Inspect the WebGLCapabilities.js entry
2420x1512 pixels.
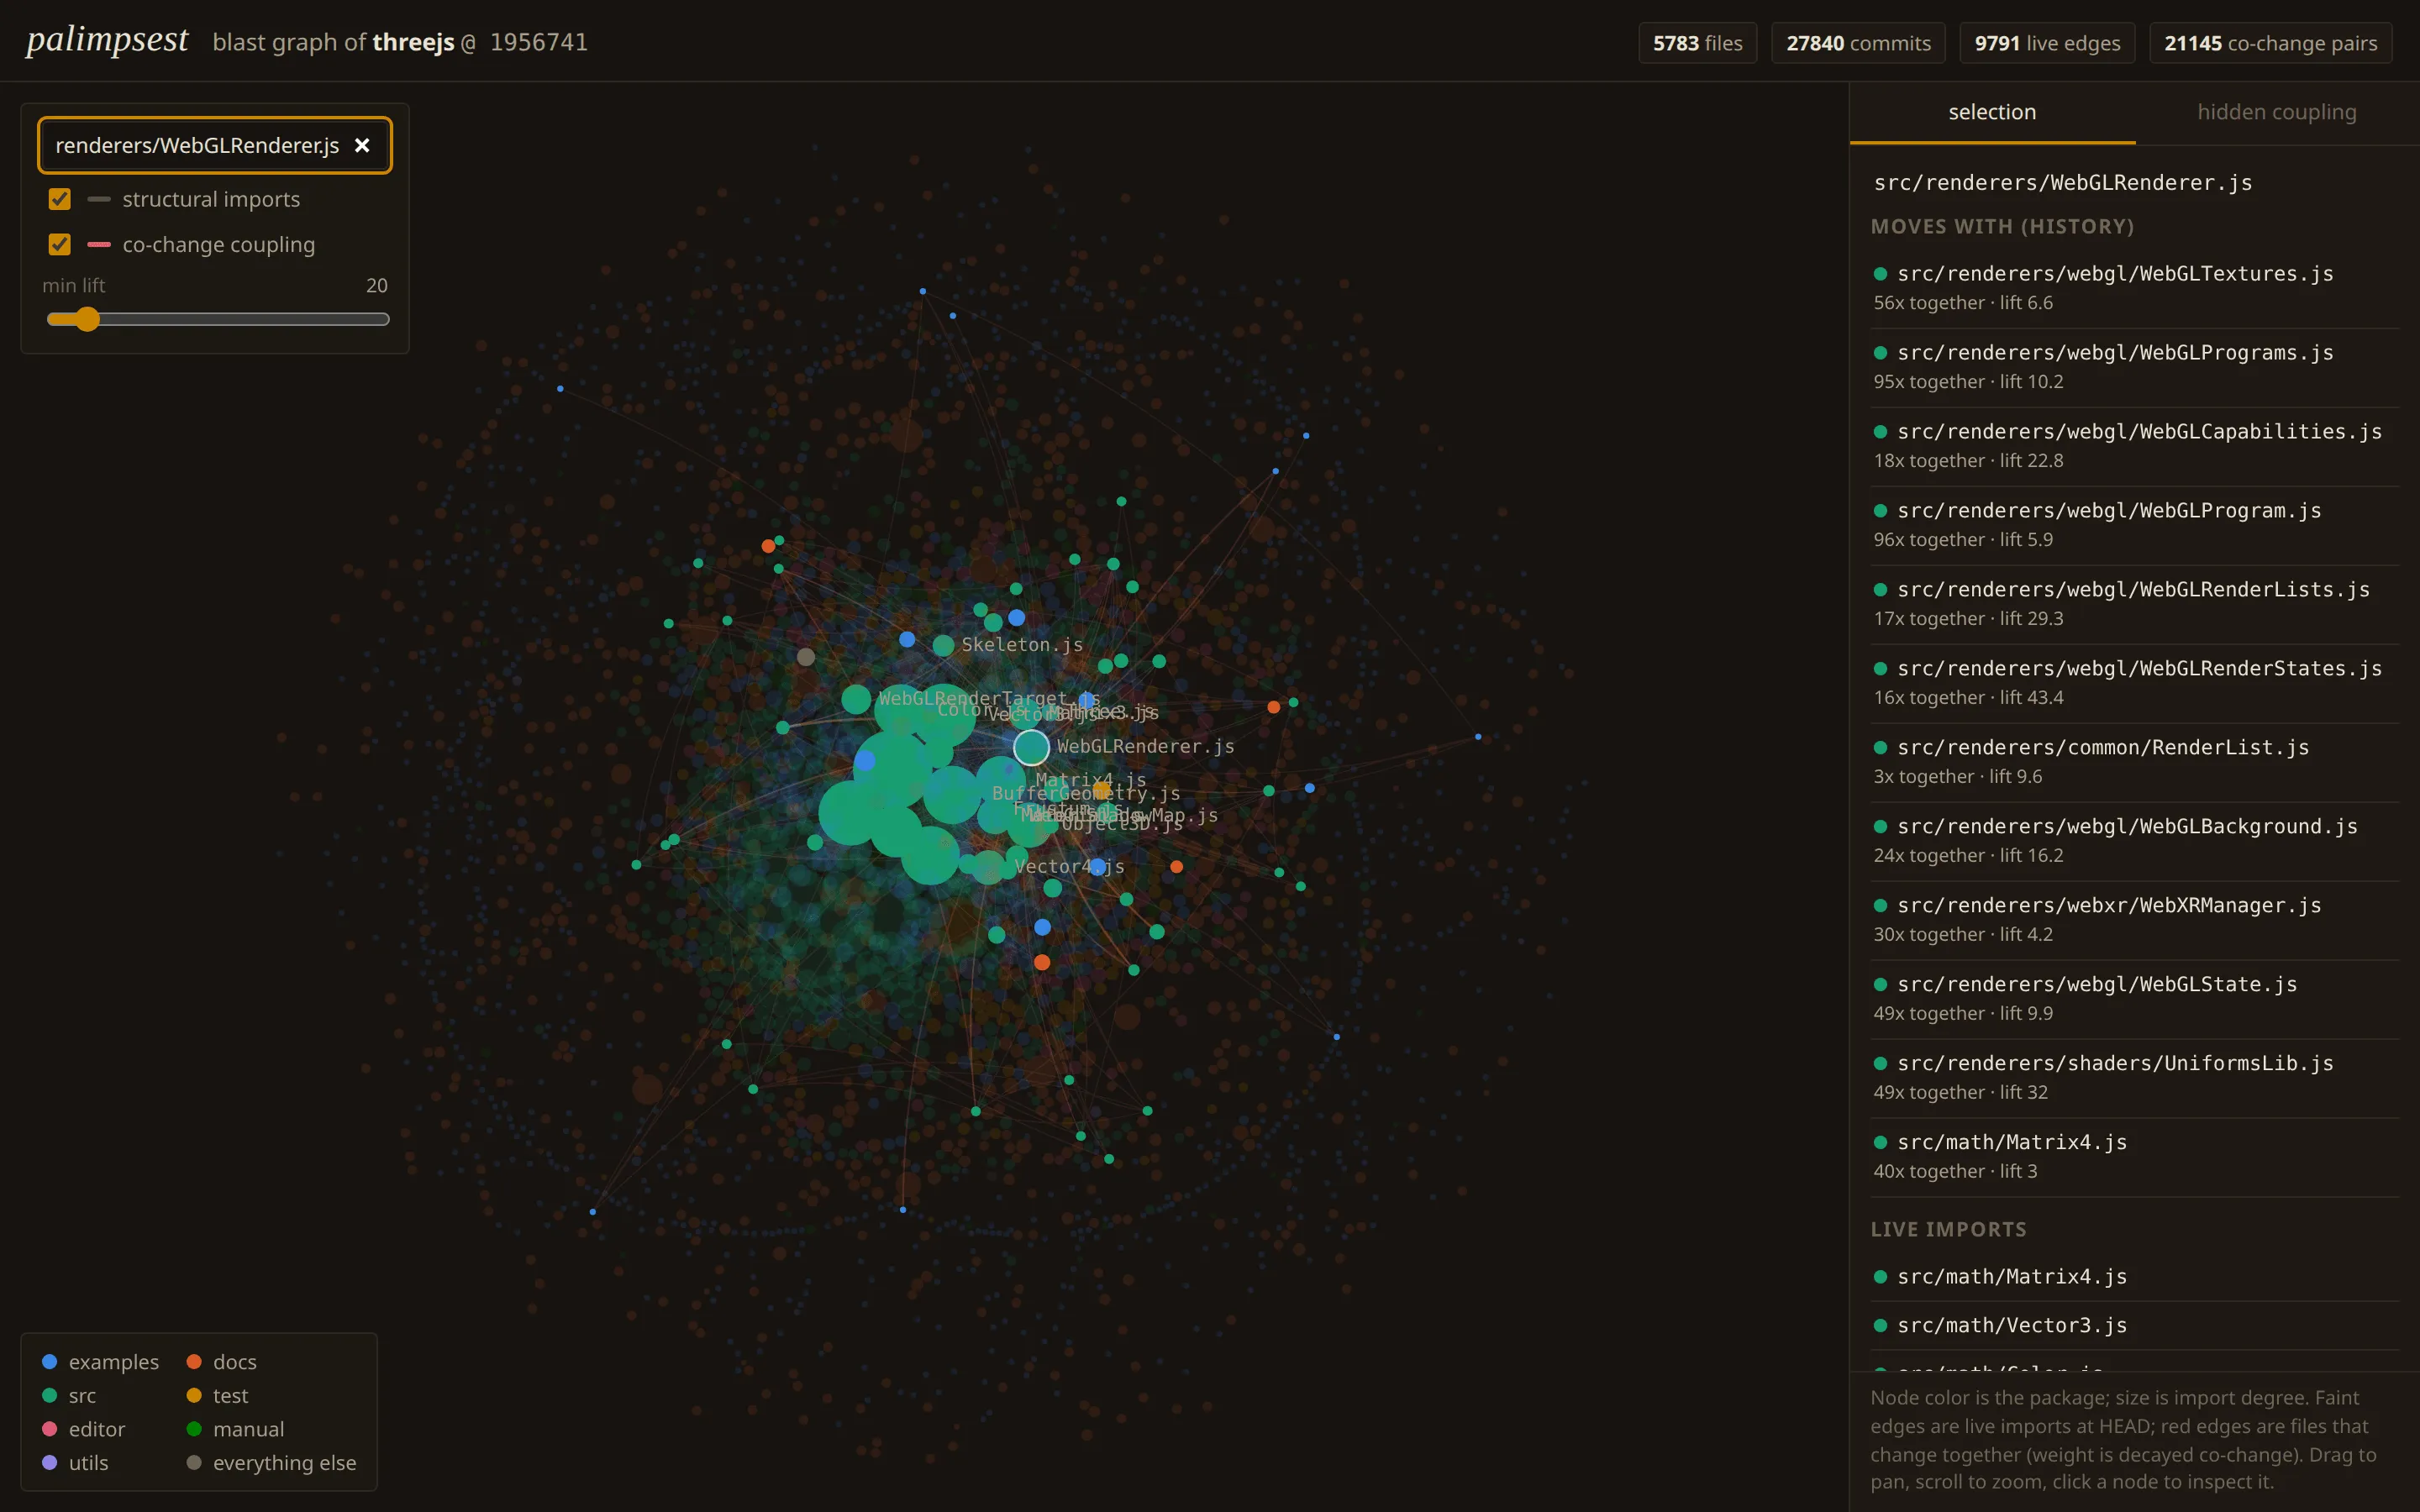tap(2134, 446)
